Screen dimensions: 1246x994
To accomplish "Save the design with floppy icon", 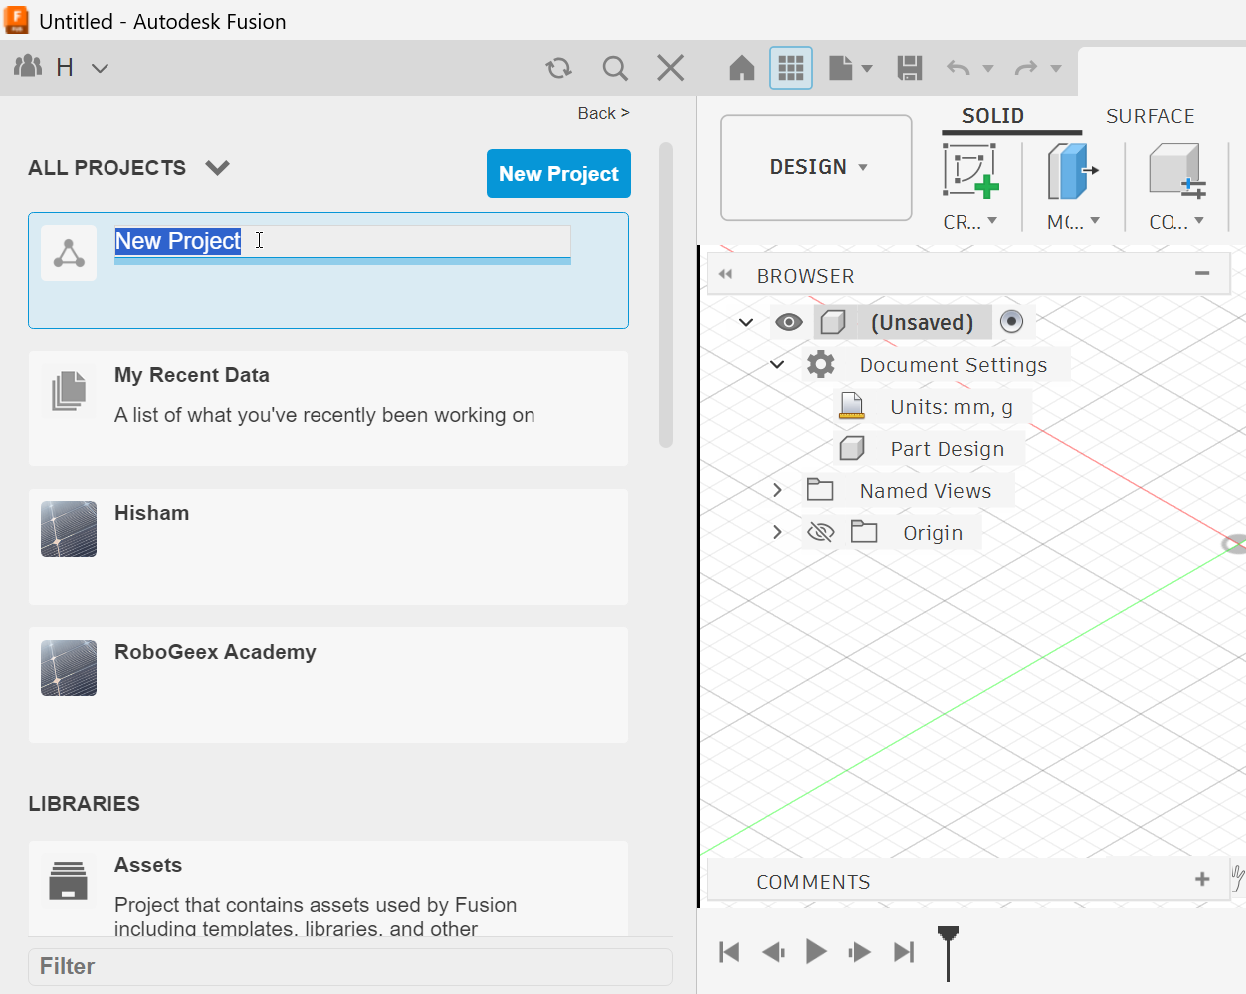I will coord(910,68).
